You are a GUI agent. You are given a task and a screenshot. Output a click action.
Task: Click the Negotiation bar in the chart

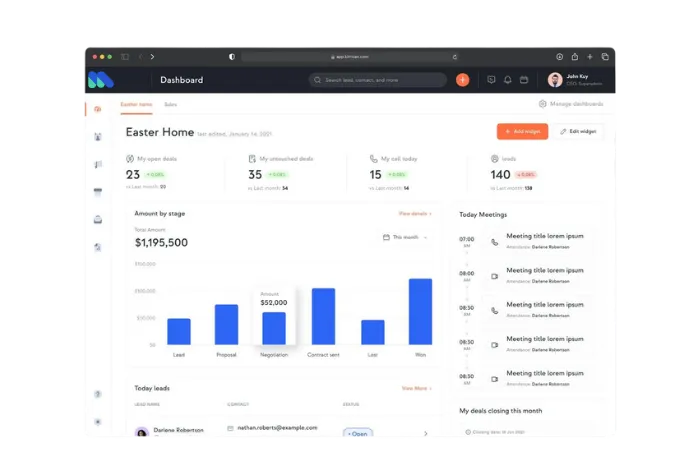point(273,328)
